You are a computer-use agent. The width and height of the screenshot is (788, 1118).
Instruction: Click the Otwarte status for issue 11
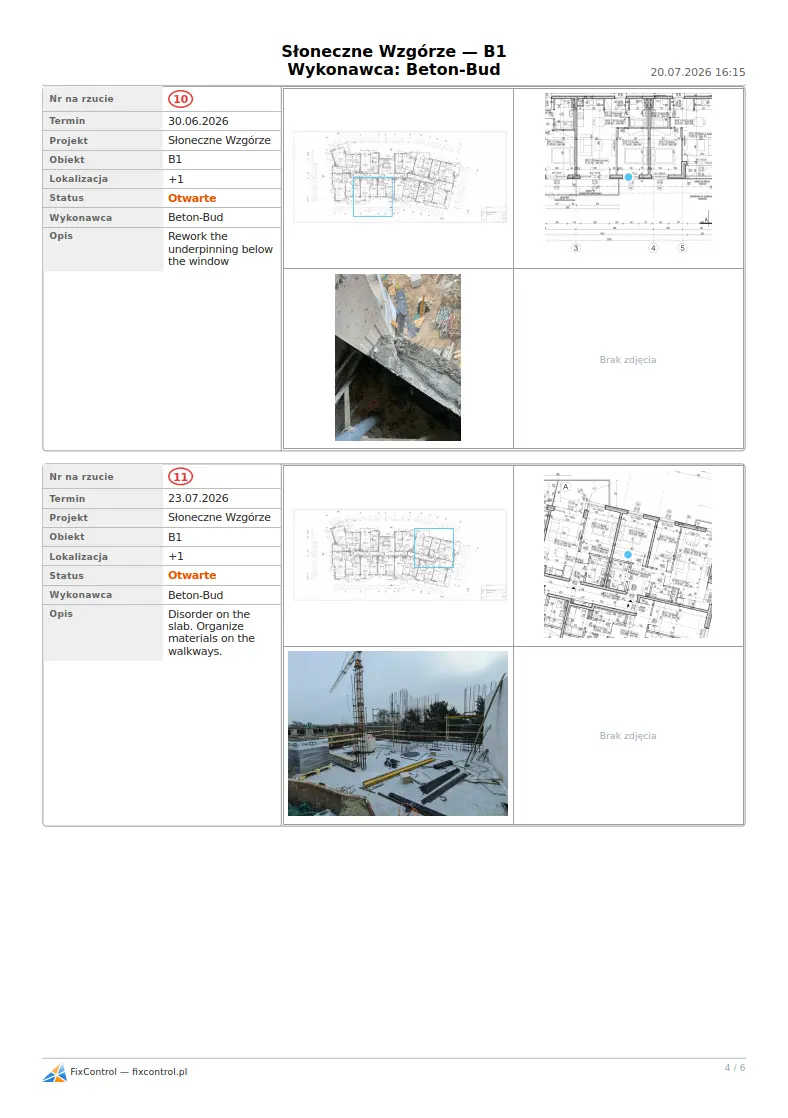click(x=192, y=575)
